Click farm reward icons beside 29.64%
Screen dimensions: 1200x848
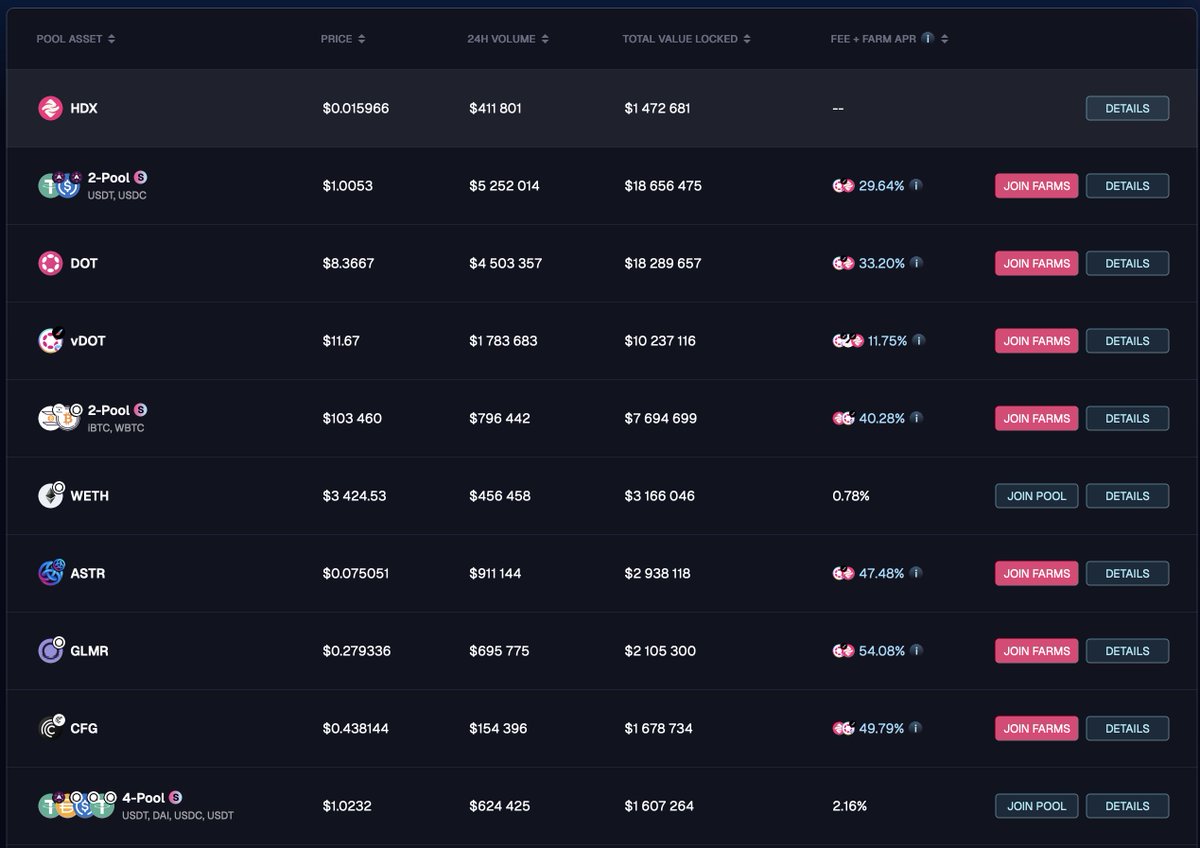click(843, 186)
